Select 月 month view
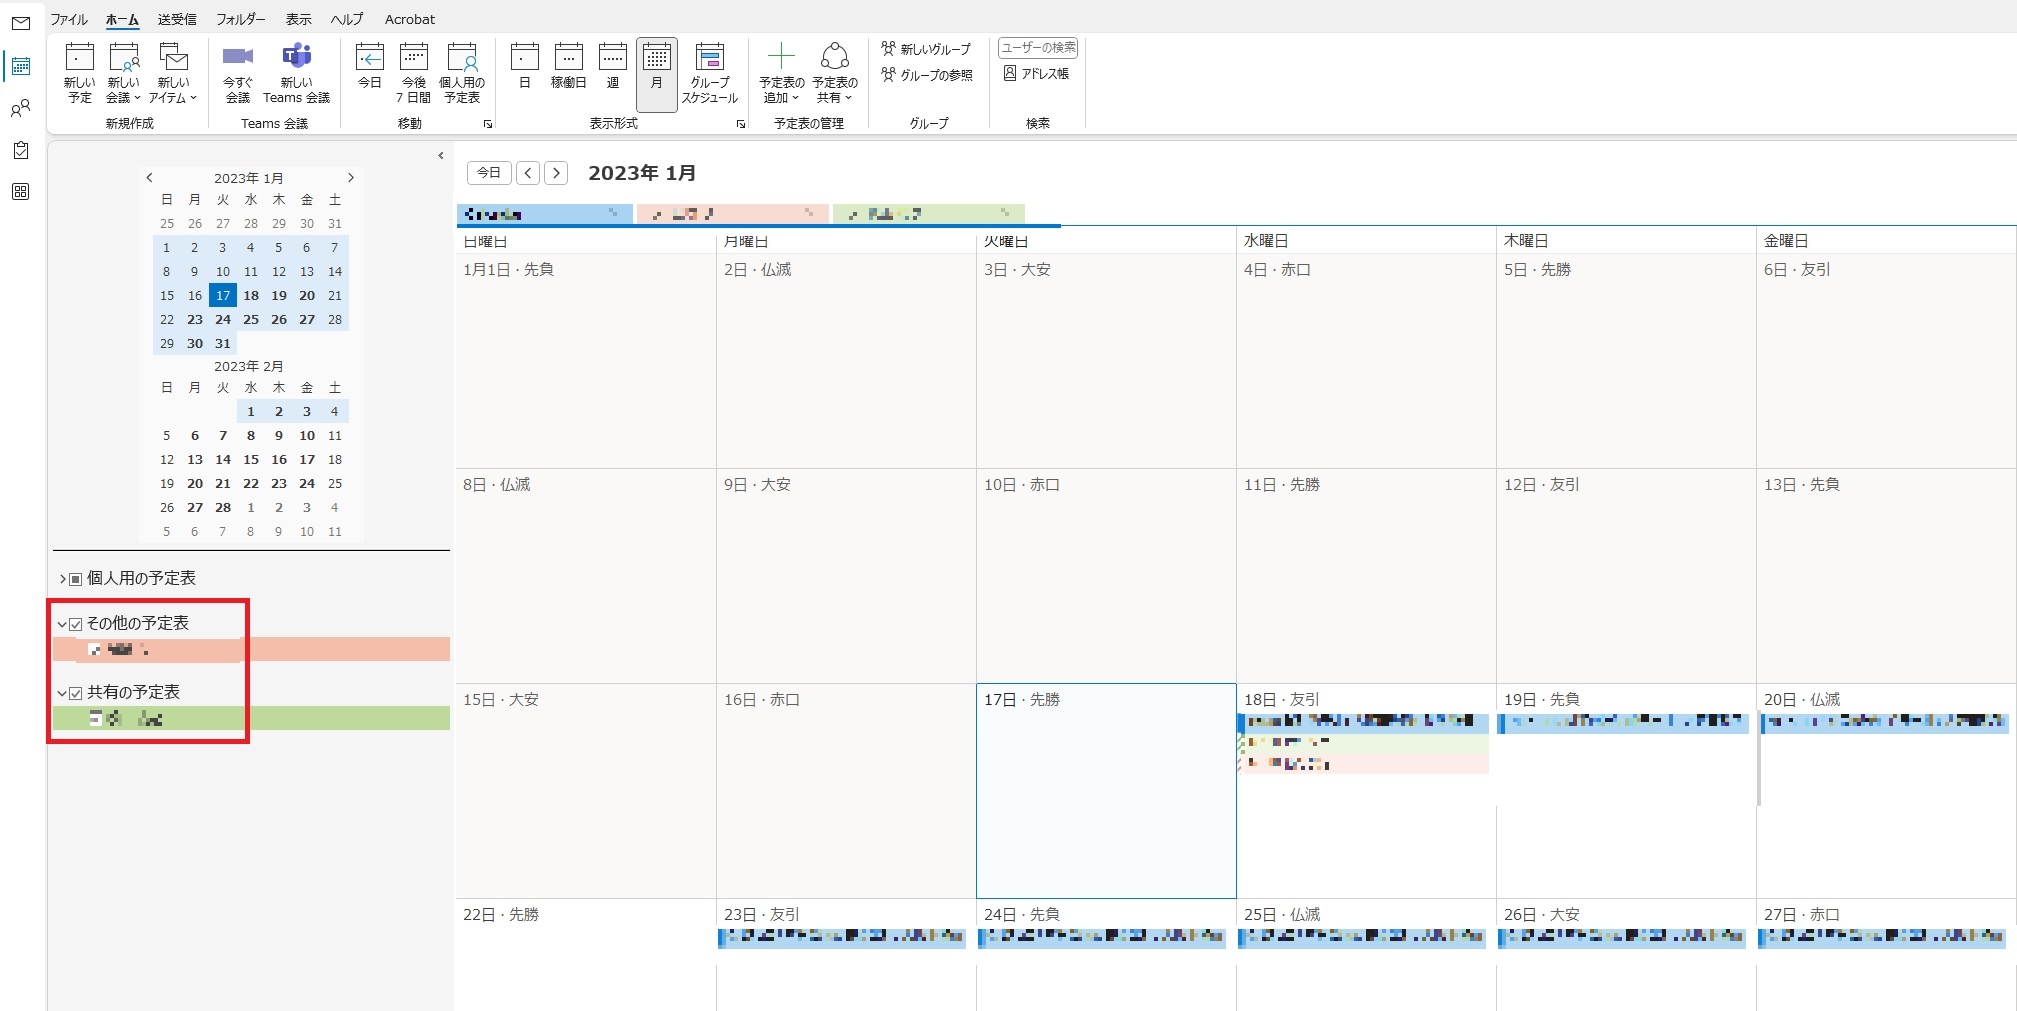This screenshot has width=2017, height=1011. pyautogui.click(x=657, y=73)
